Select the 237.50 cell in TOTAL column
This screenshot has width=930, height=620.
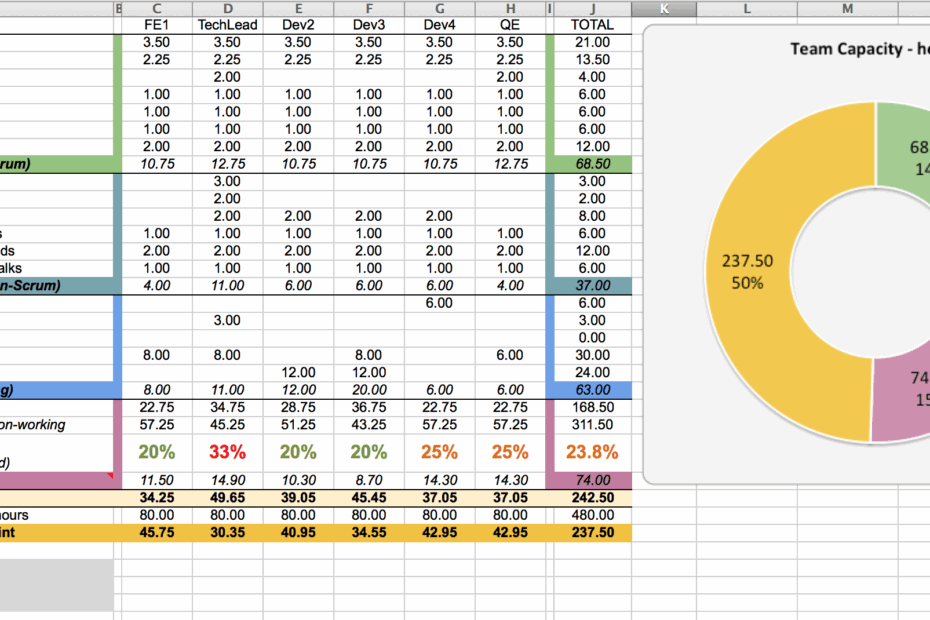[593, 532]
